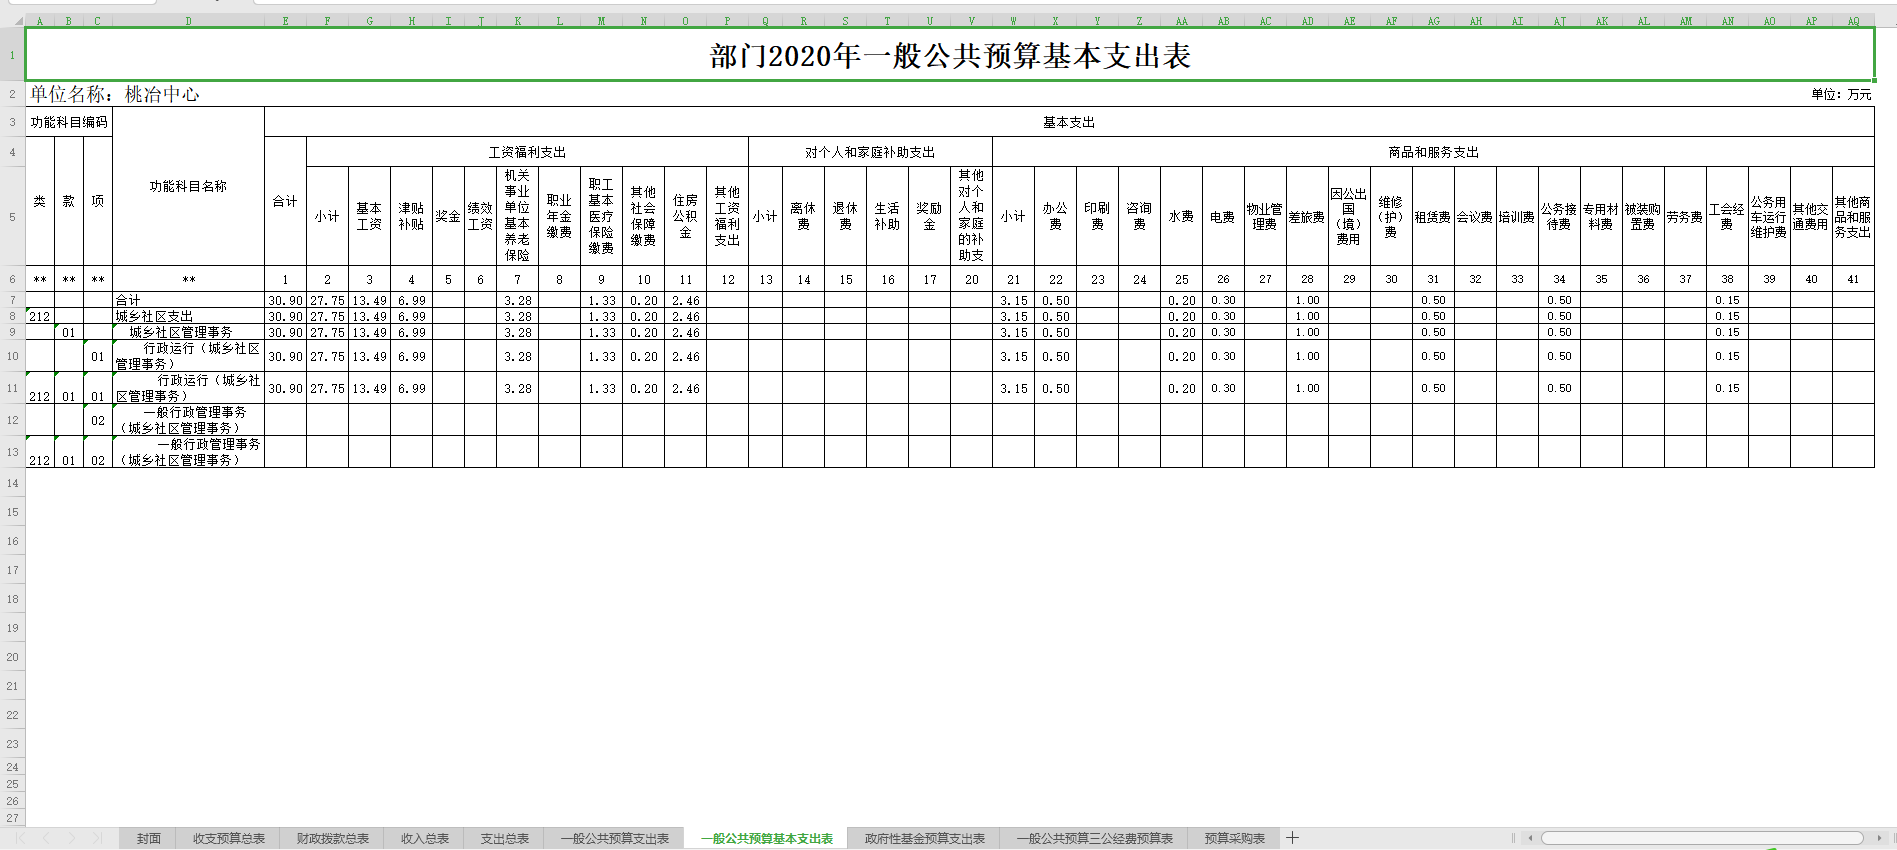
Task: Go to next sheet tab arrow
Action: coord(71,838)
